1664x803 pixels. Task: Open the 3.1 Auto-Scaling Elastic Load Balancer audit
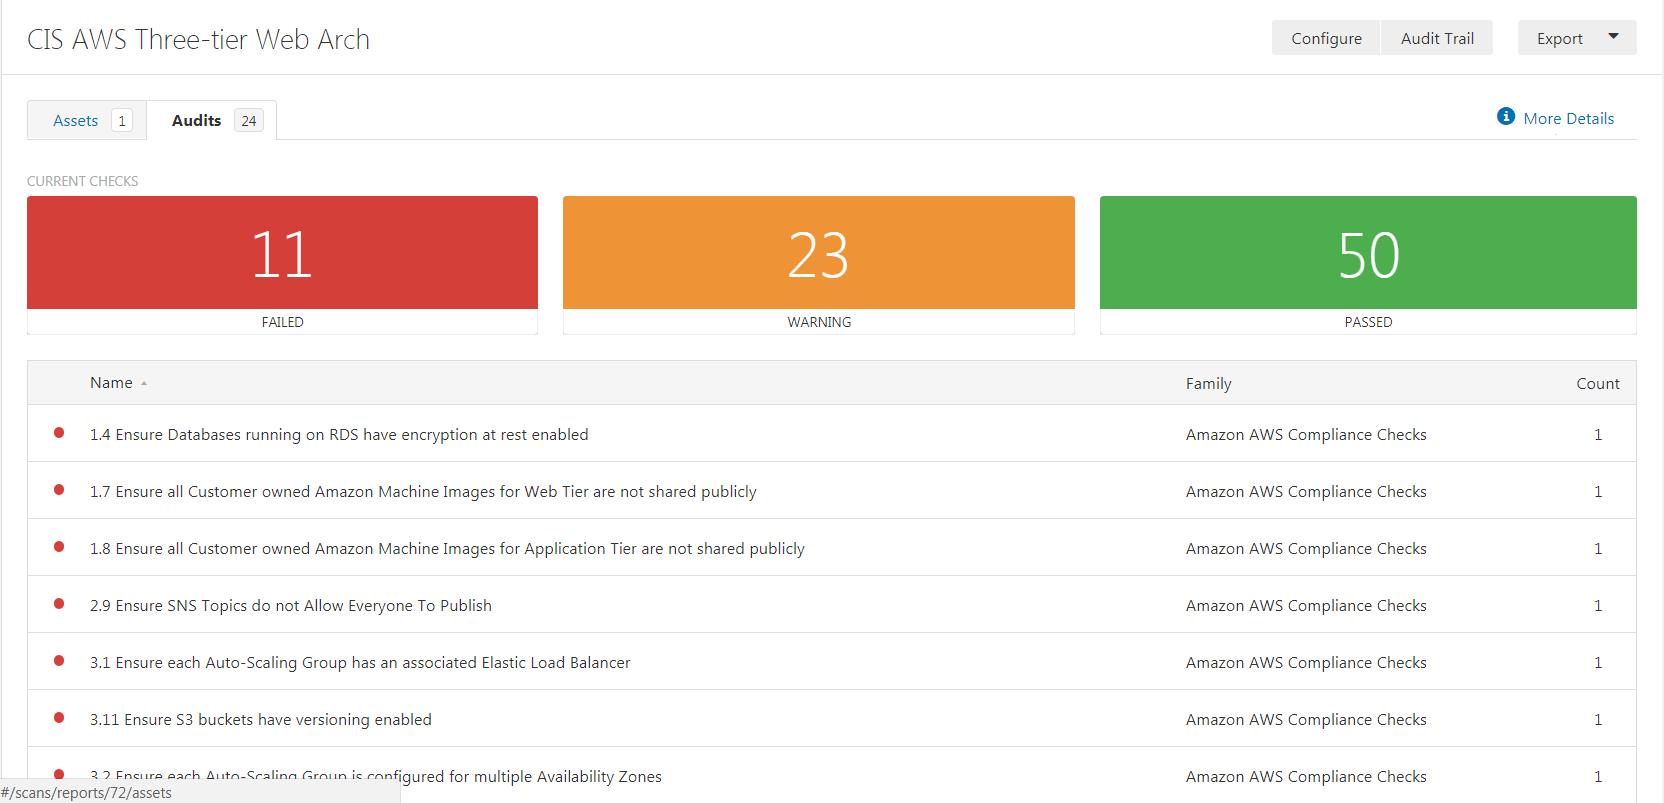360,662
